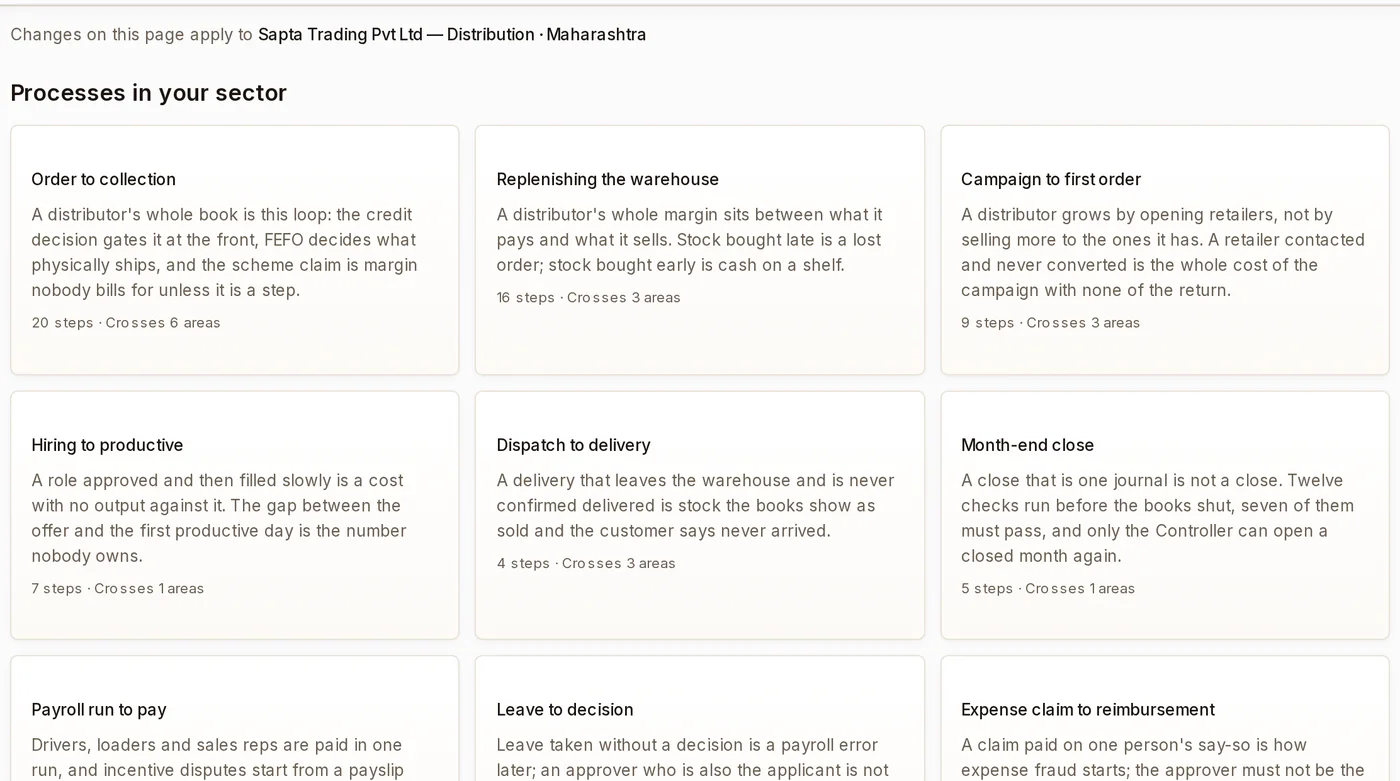The image size is (1400, 781).
Task: Click the "Processes in your sector" heading
Action: tap(148, 93)
